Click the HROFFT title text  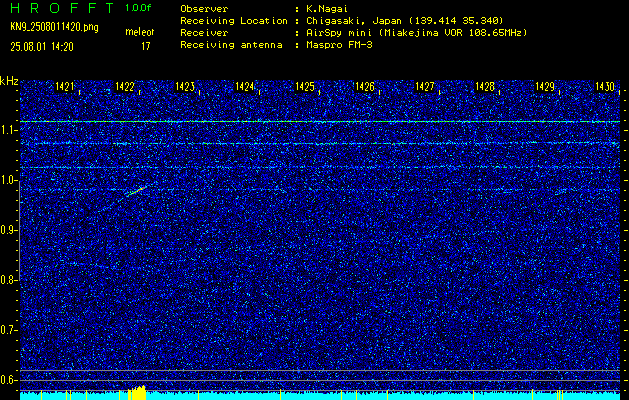point(62,8)
